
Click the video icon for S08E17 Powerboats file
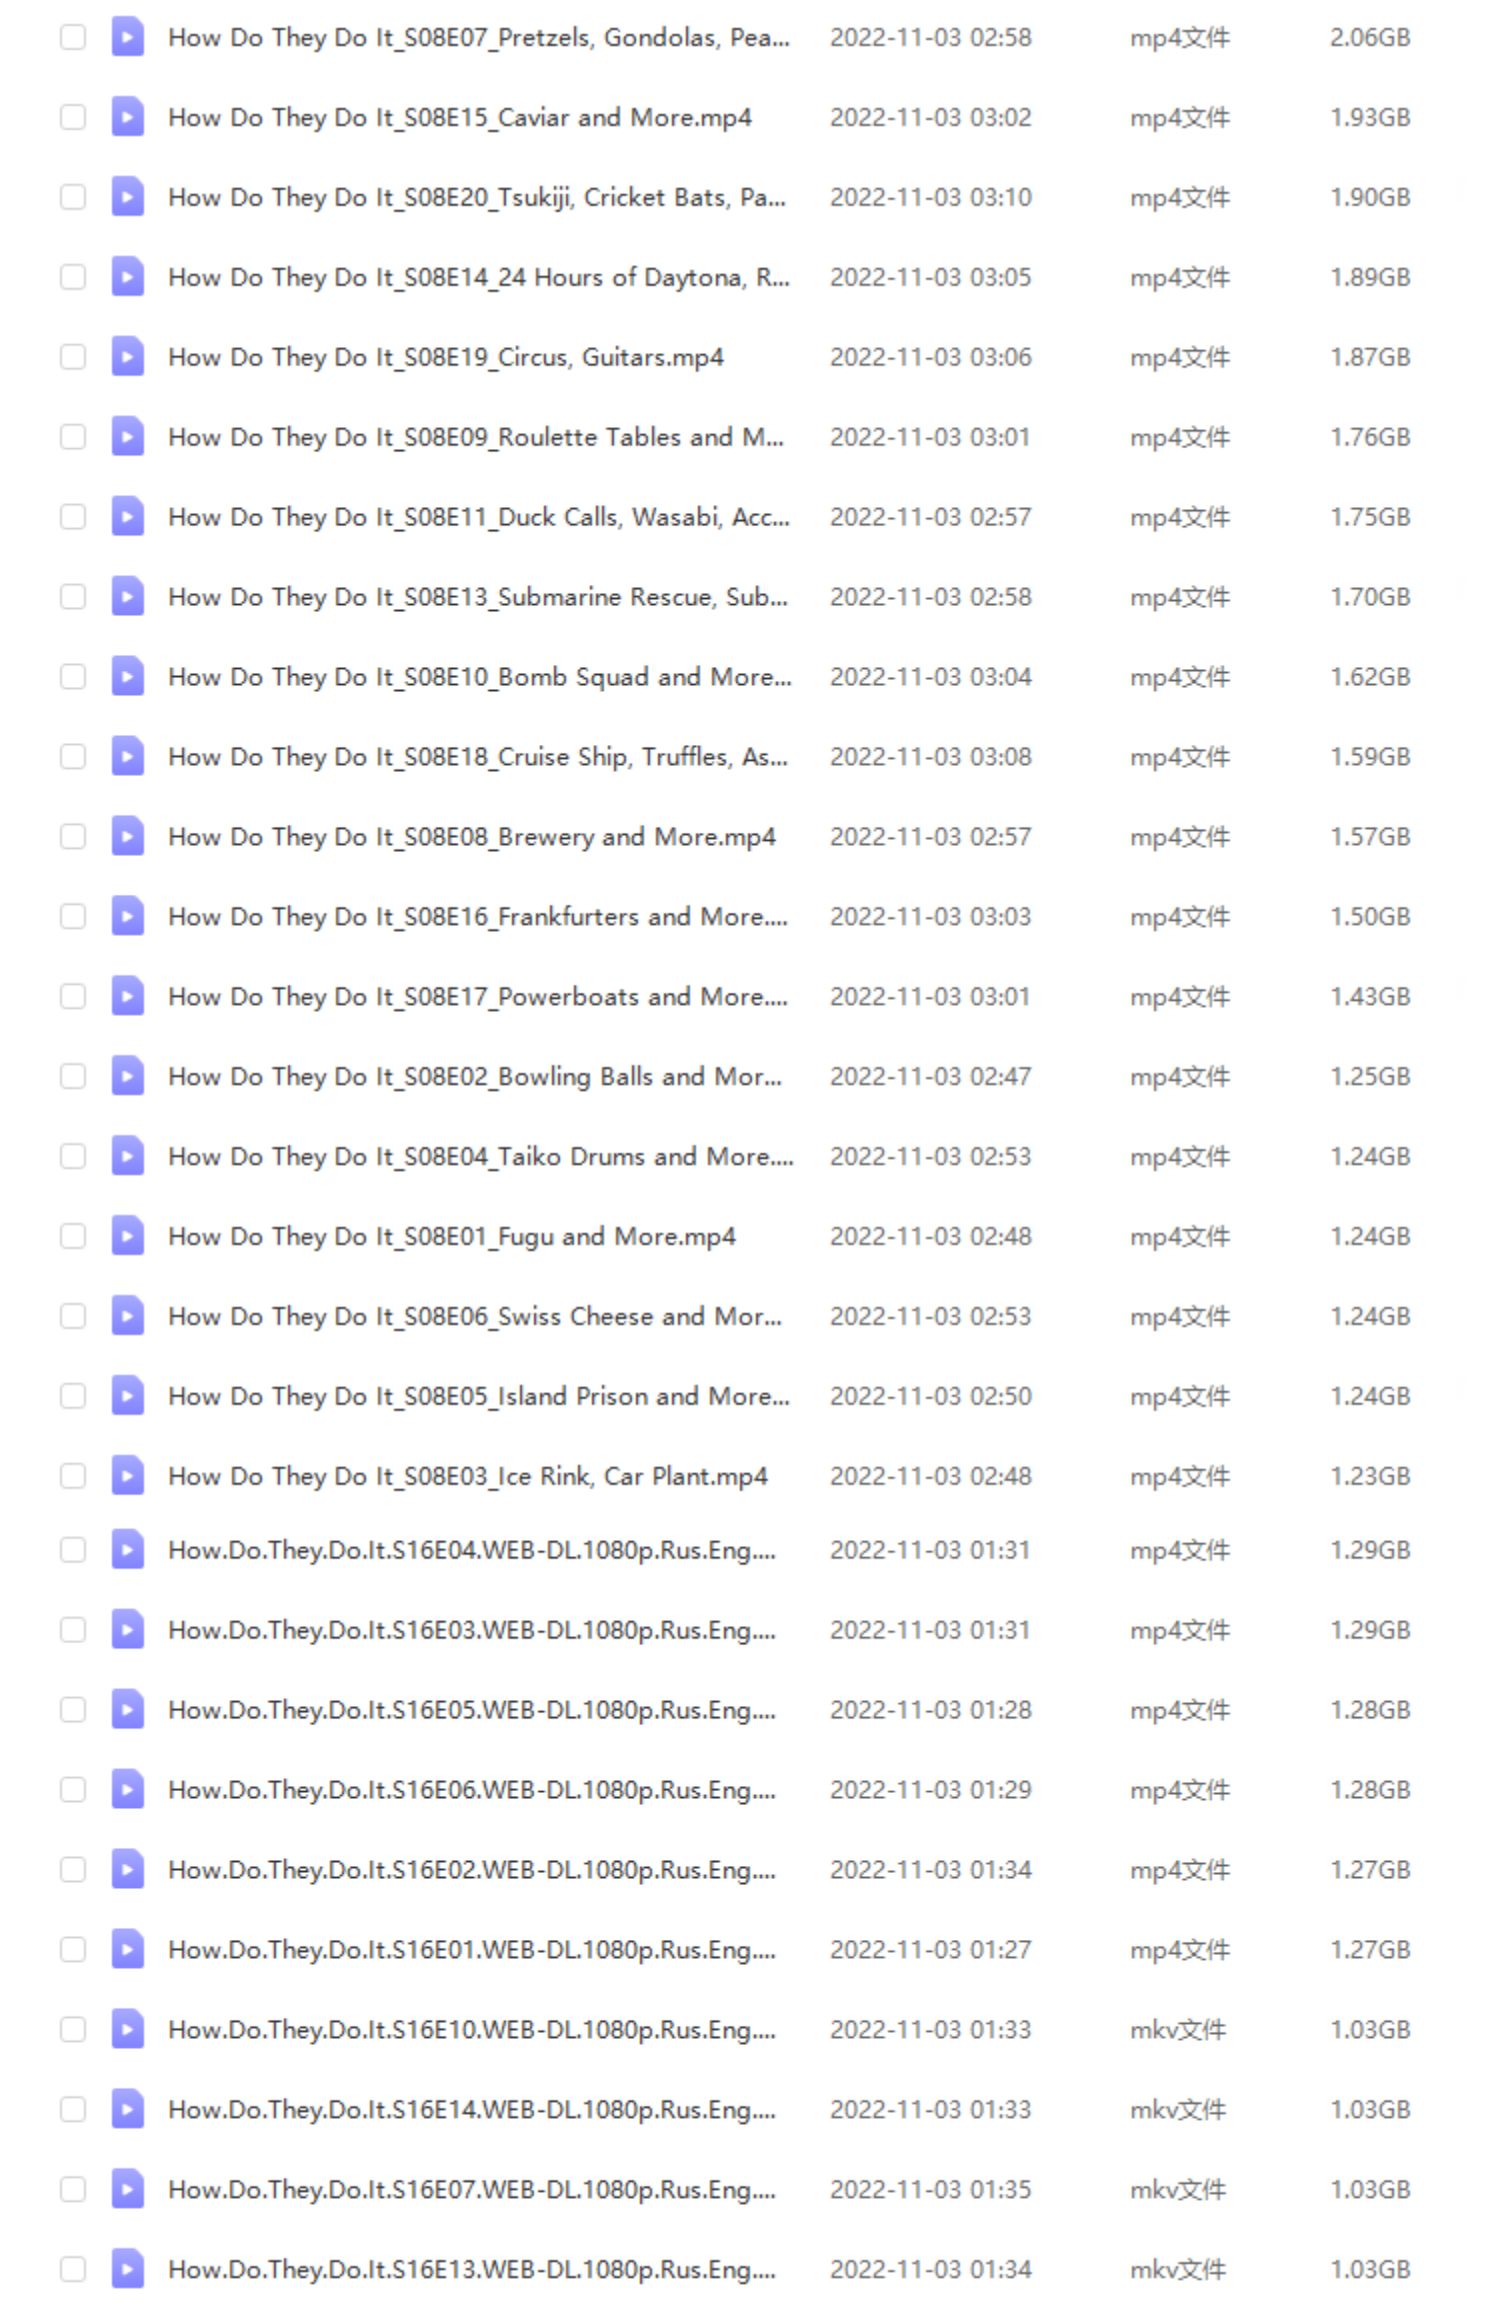pos(127,997)
